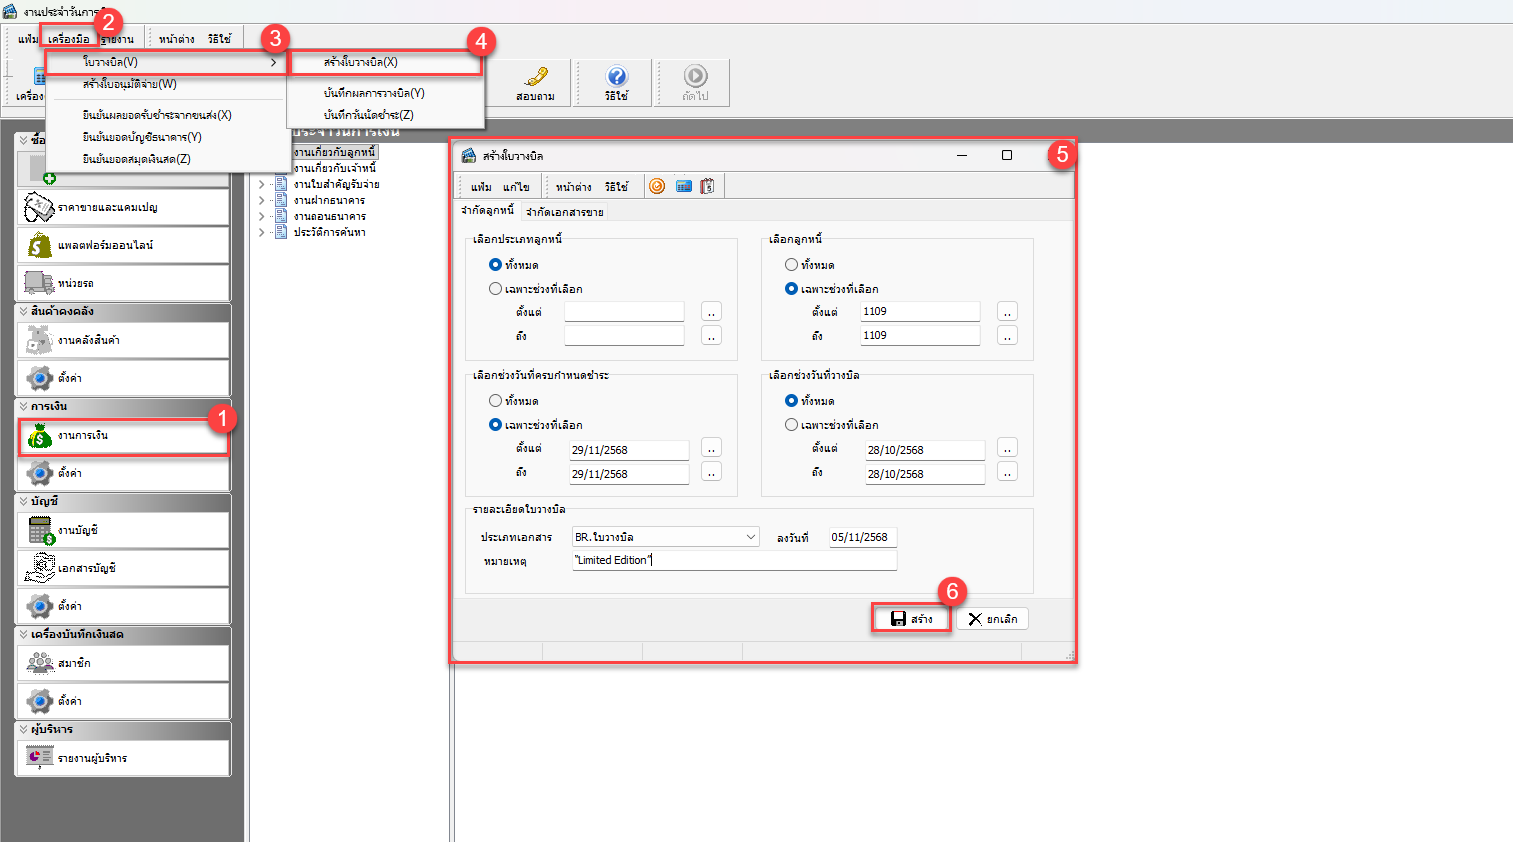
Task: Select เฉพาะช่วงที่เลือก under เลือกประเภทลูกหนี้
Action: pyautogui.click(x=495, y=289)
